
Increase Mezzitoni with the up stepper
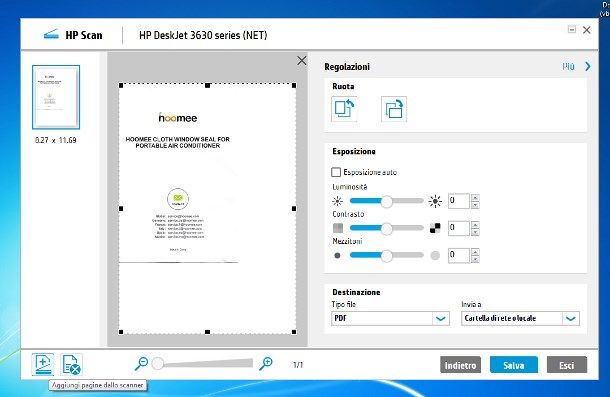tap(475, 252)
